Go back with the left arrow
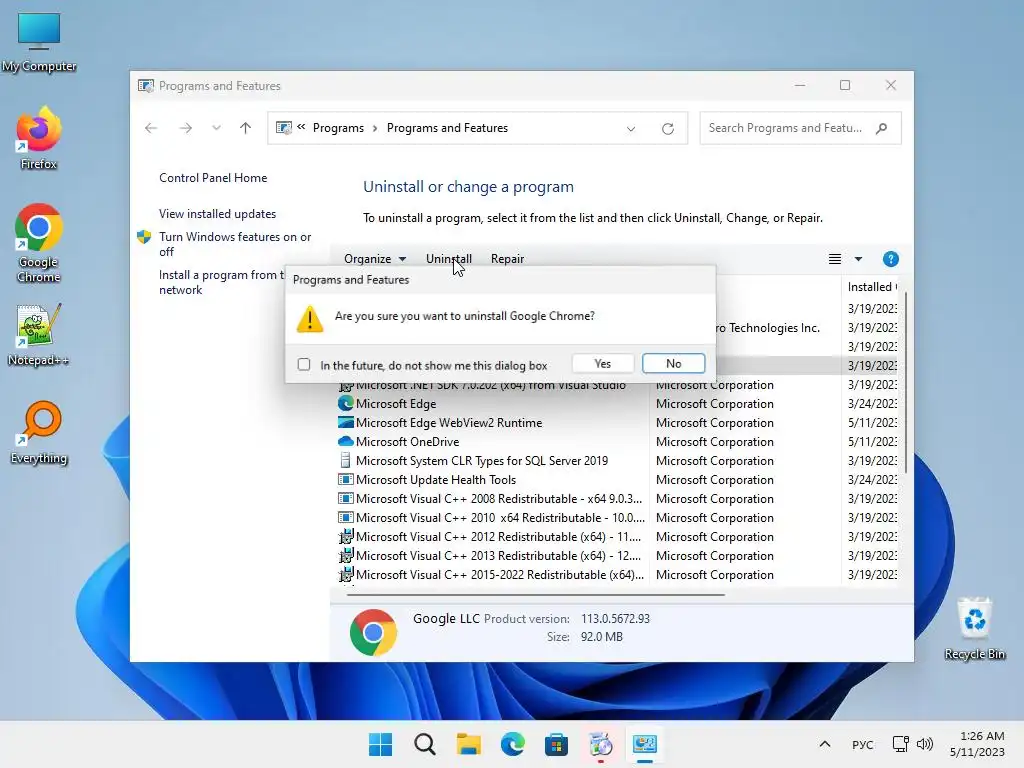Screen dimensions: 1024x768 click(151, 128)
